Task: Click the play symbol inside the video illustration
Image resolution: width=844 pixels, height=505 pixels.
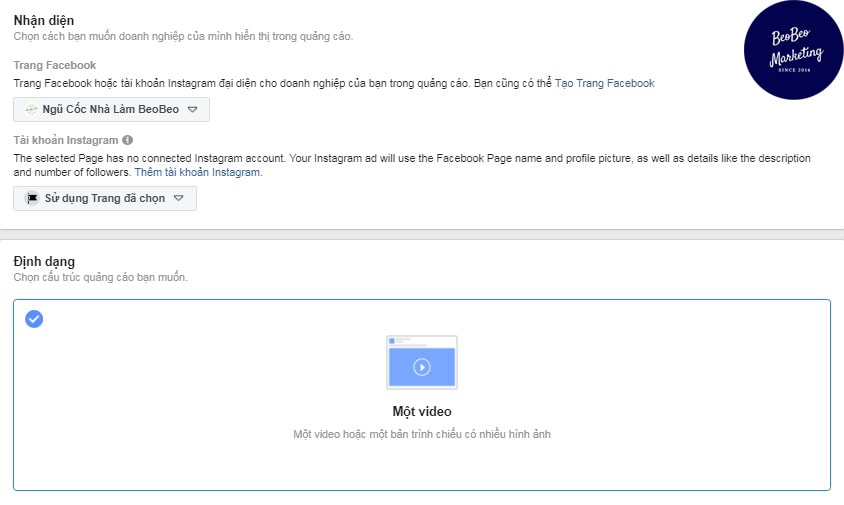Action: (x=422, y=367)
